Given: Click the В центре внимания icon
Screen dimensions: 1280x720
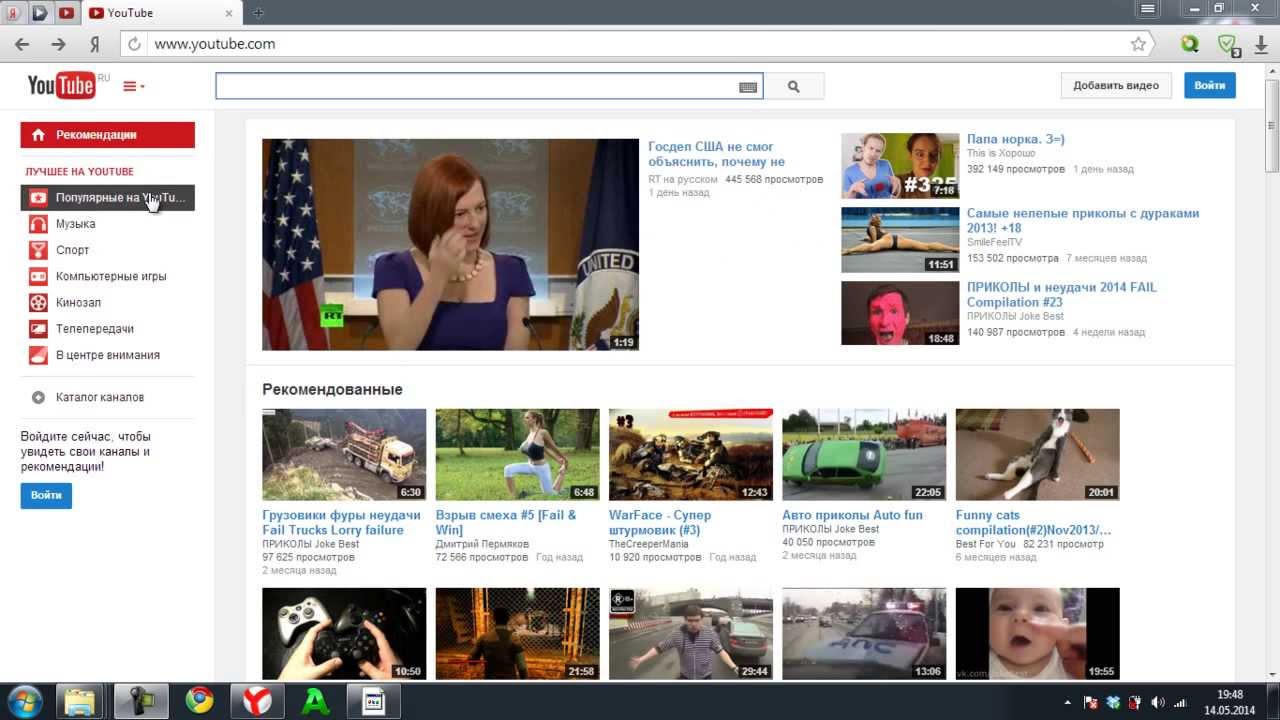Looking at the screenshot, I should coord(38,355).
